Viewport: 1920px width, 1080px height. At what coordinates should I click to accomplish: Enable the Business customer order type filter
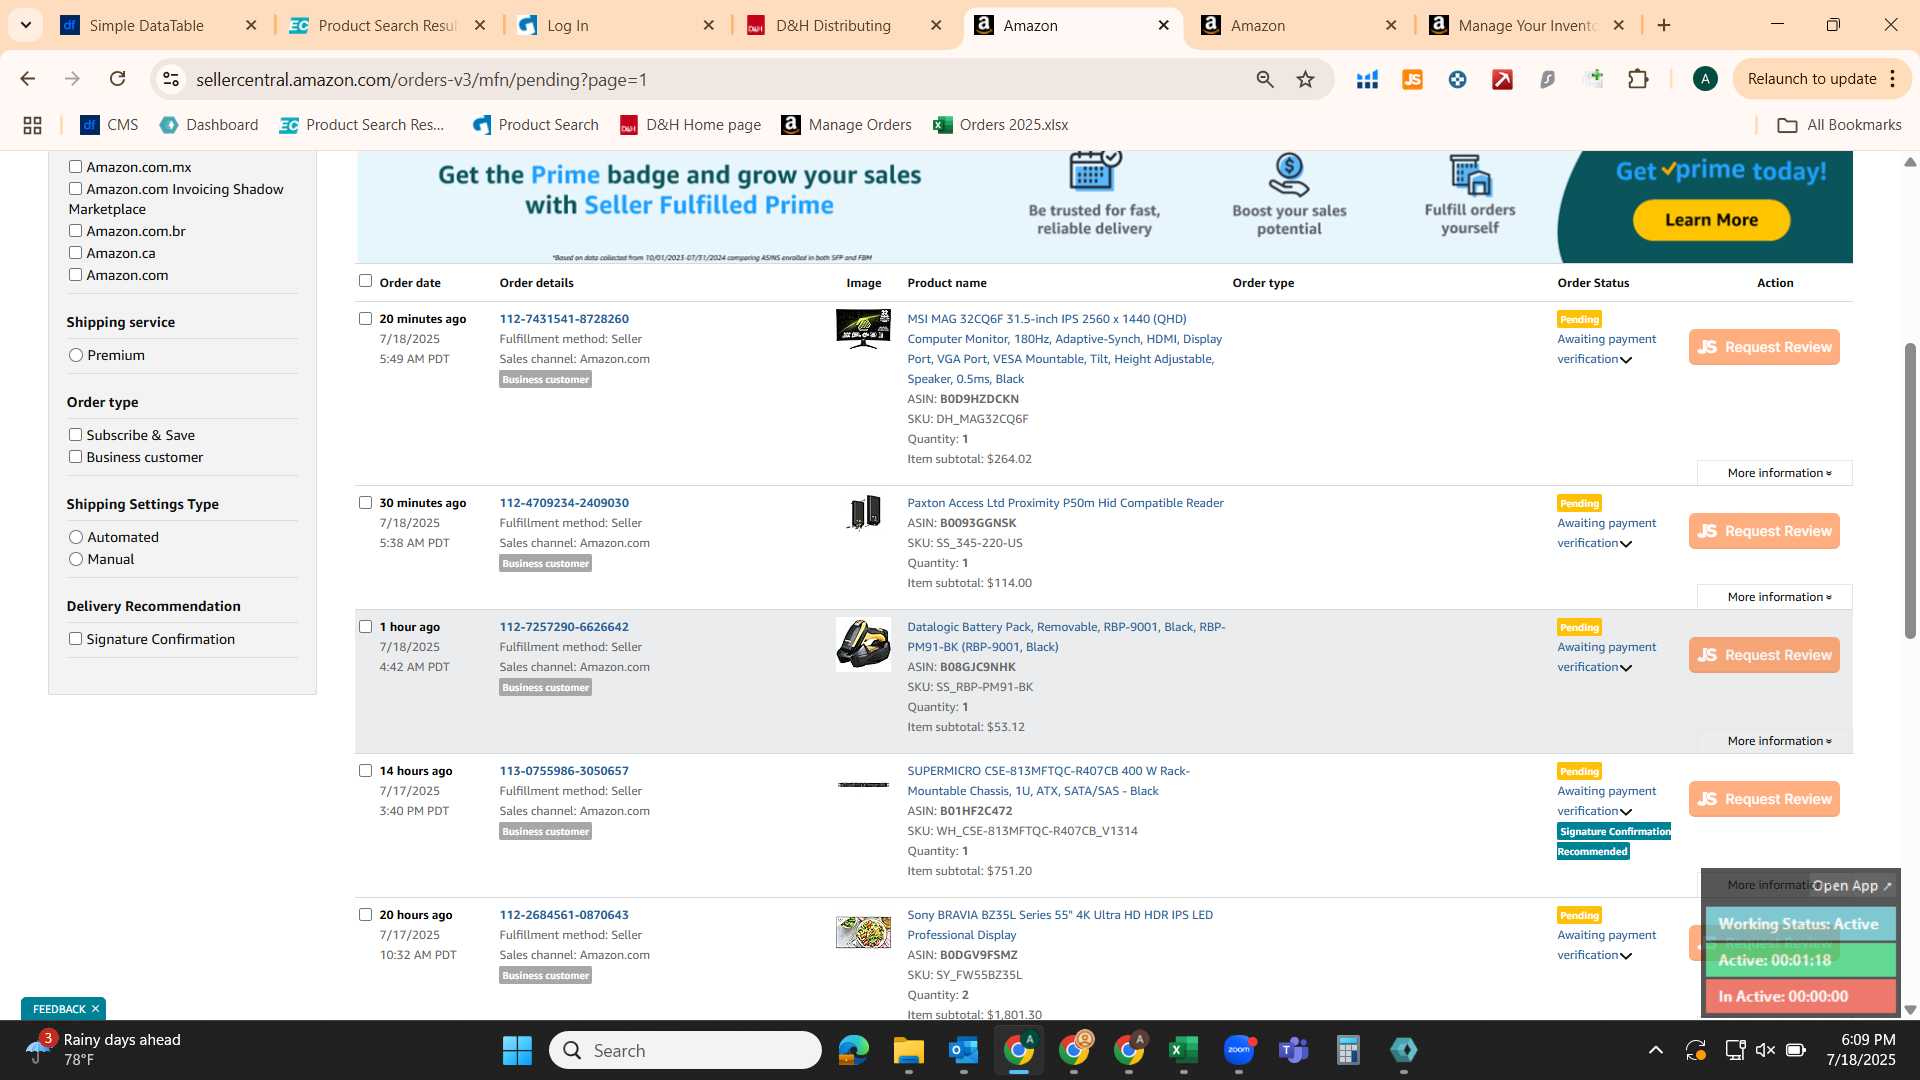tap(75, 457)
